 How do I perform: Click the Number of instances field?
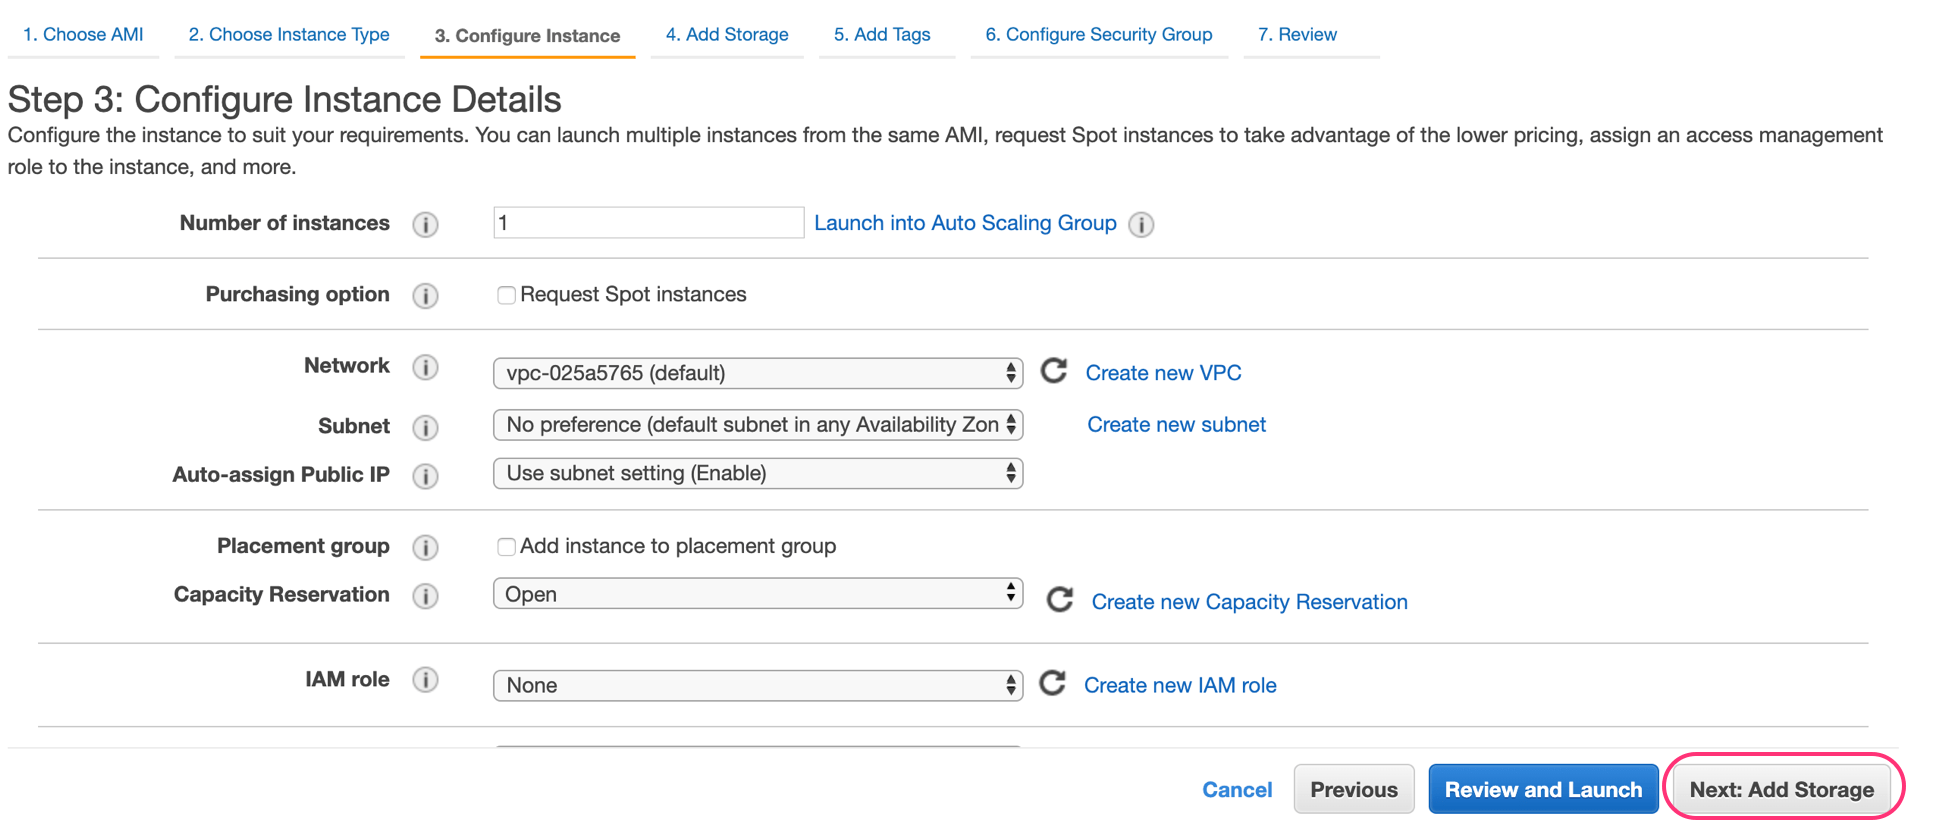(x=648, y=223)
